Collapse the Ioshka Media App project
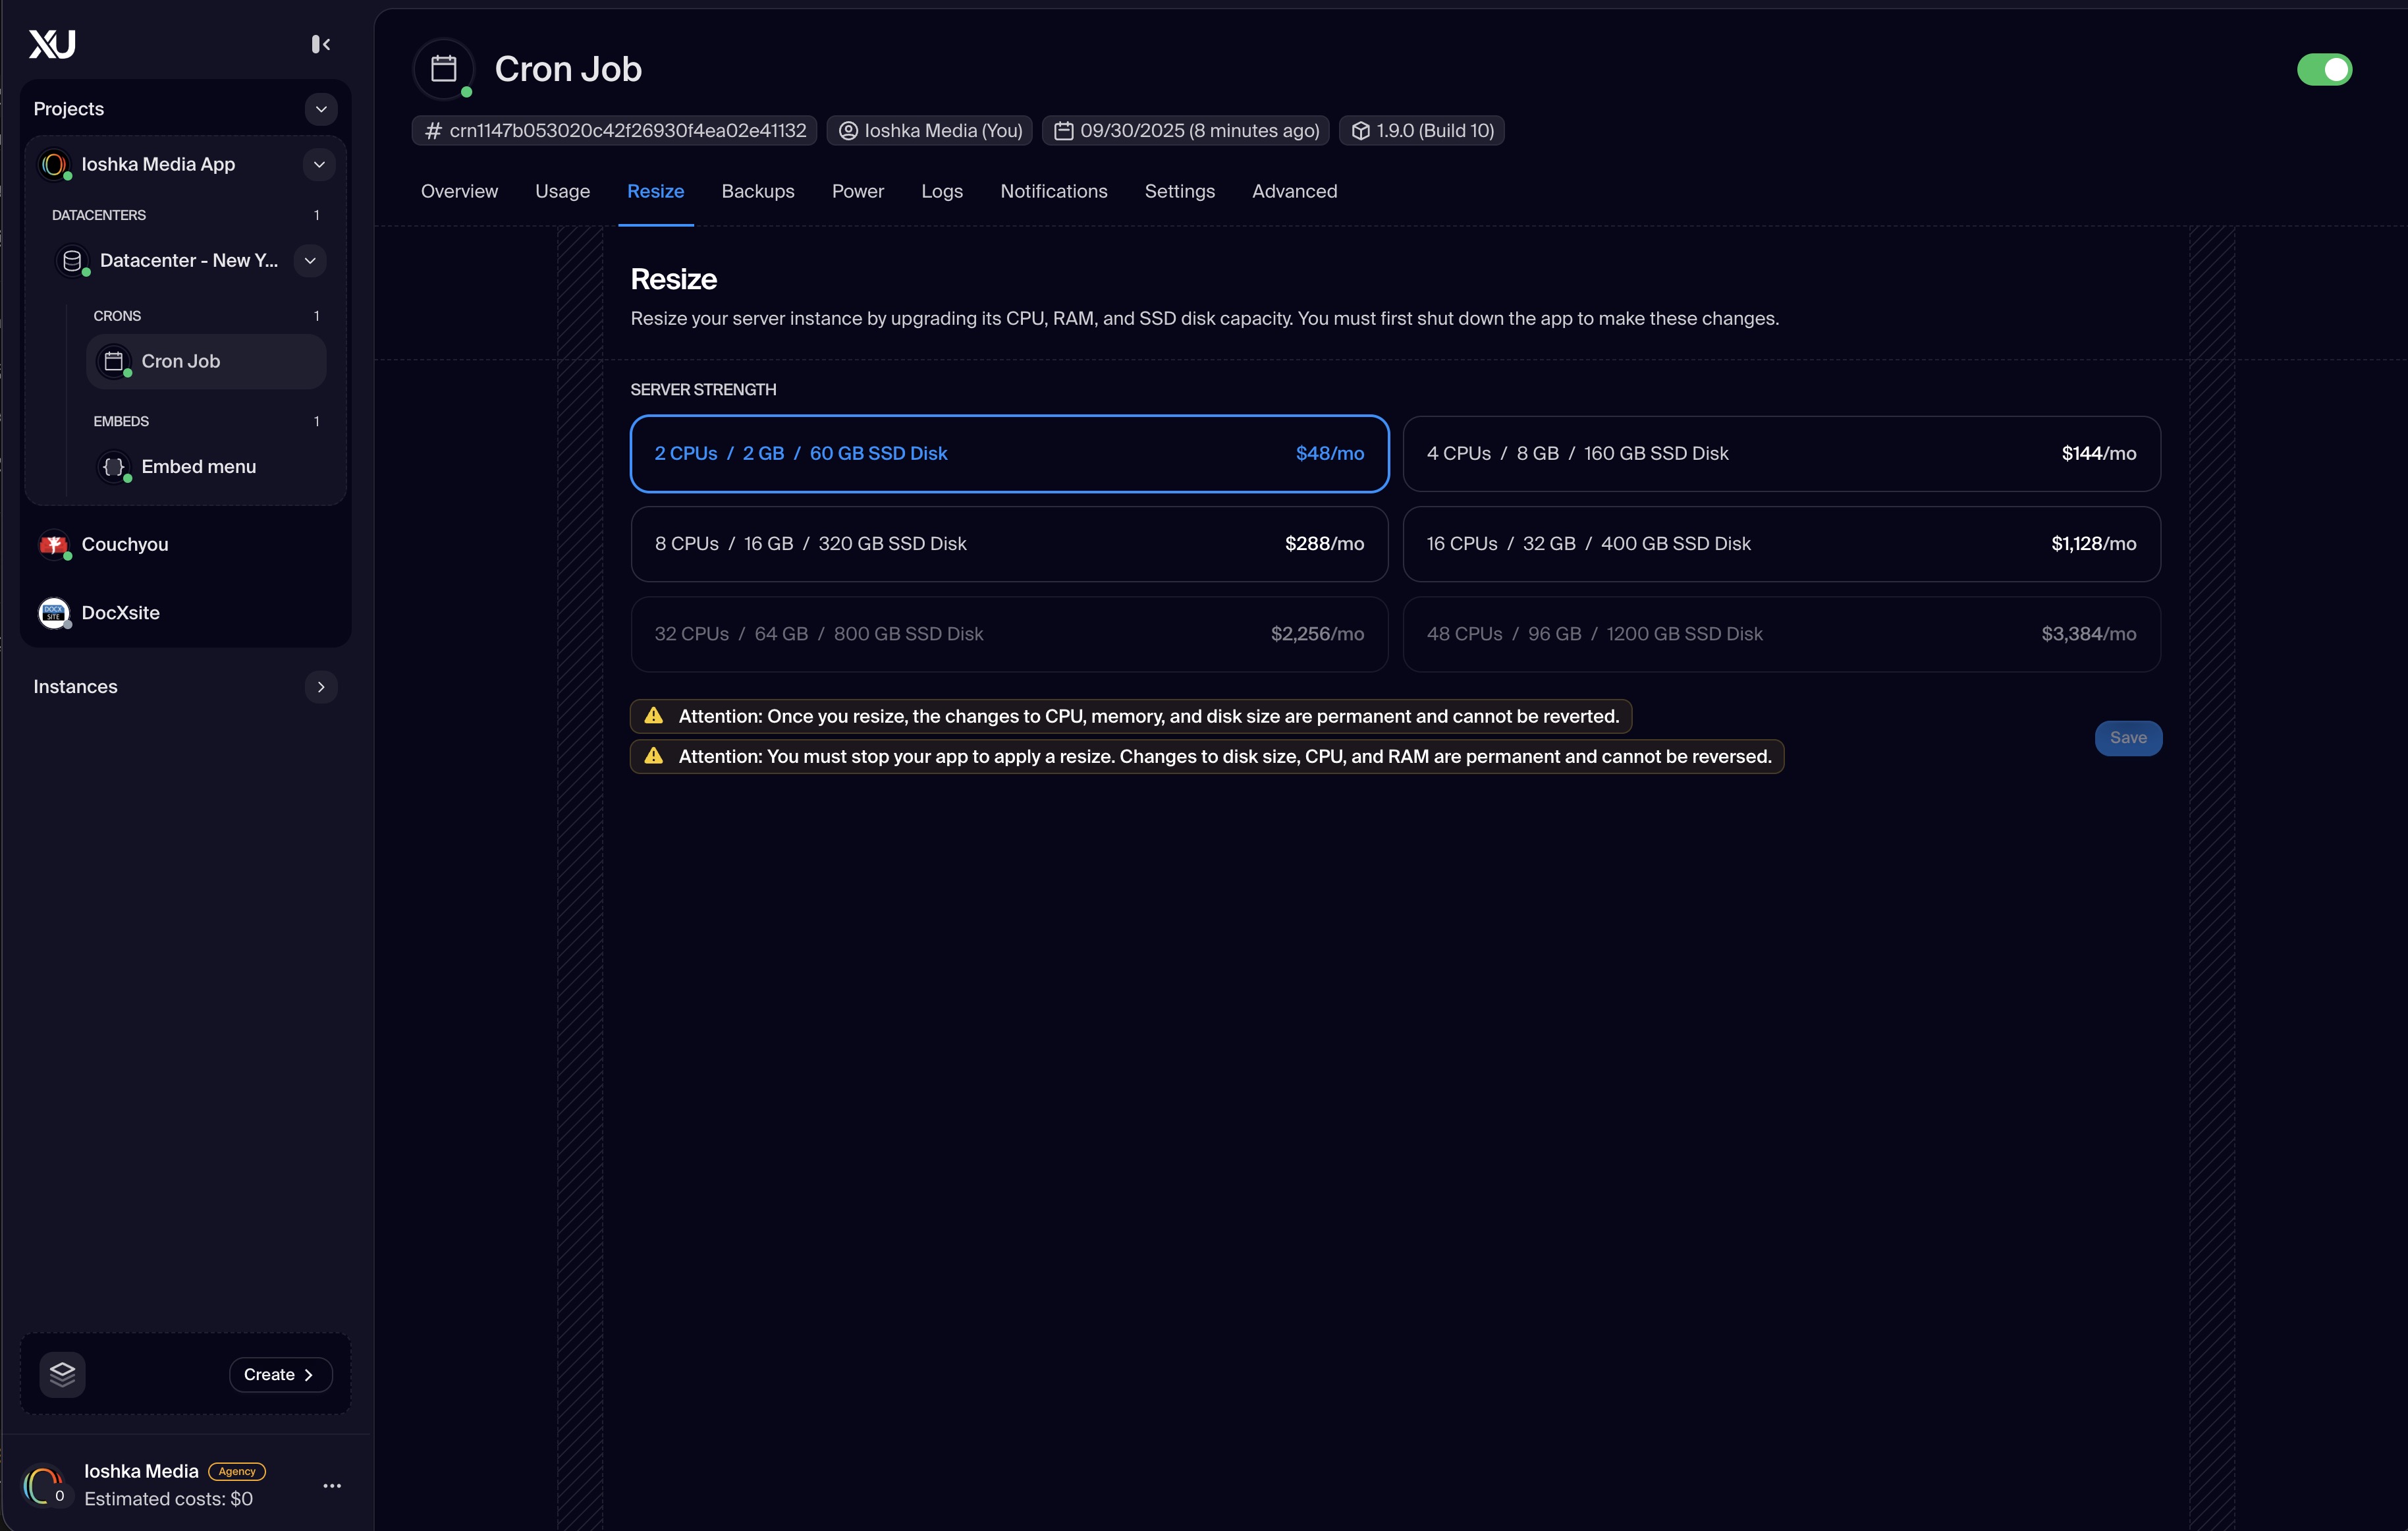Viewport: 2408px width, 1531px height. tap(318, 164)
